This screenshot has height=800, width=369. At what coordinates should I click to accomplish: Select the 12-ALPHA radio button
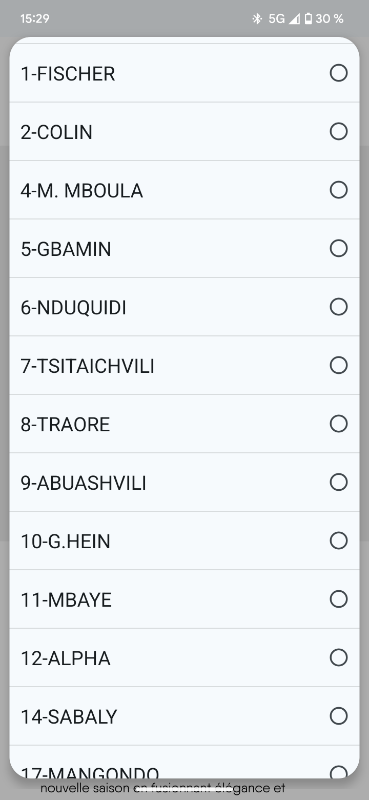(338, 658)
